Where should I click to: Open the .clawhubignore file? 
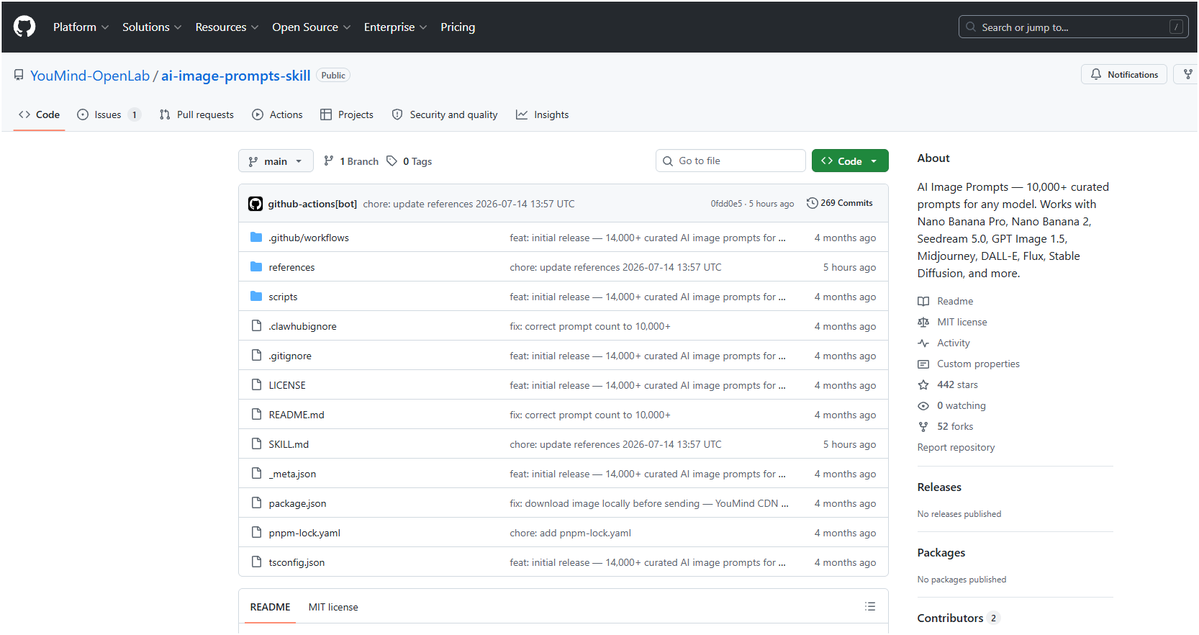pos(303,326)
